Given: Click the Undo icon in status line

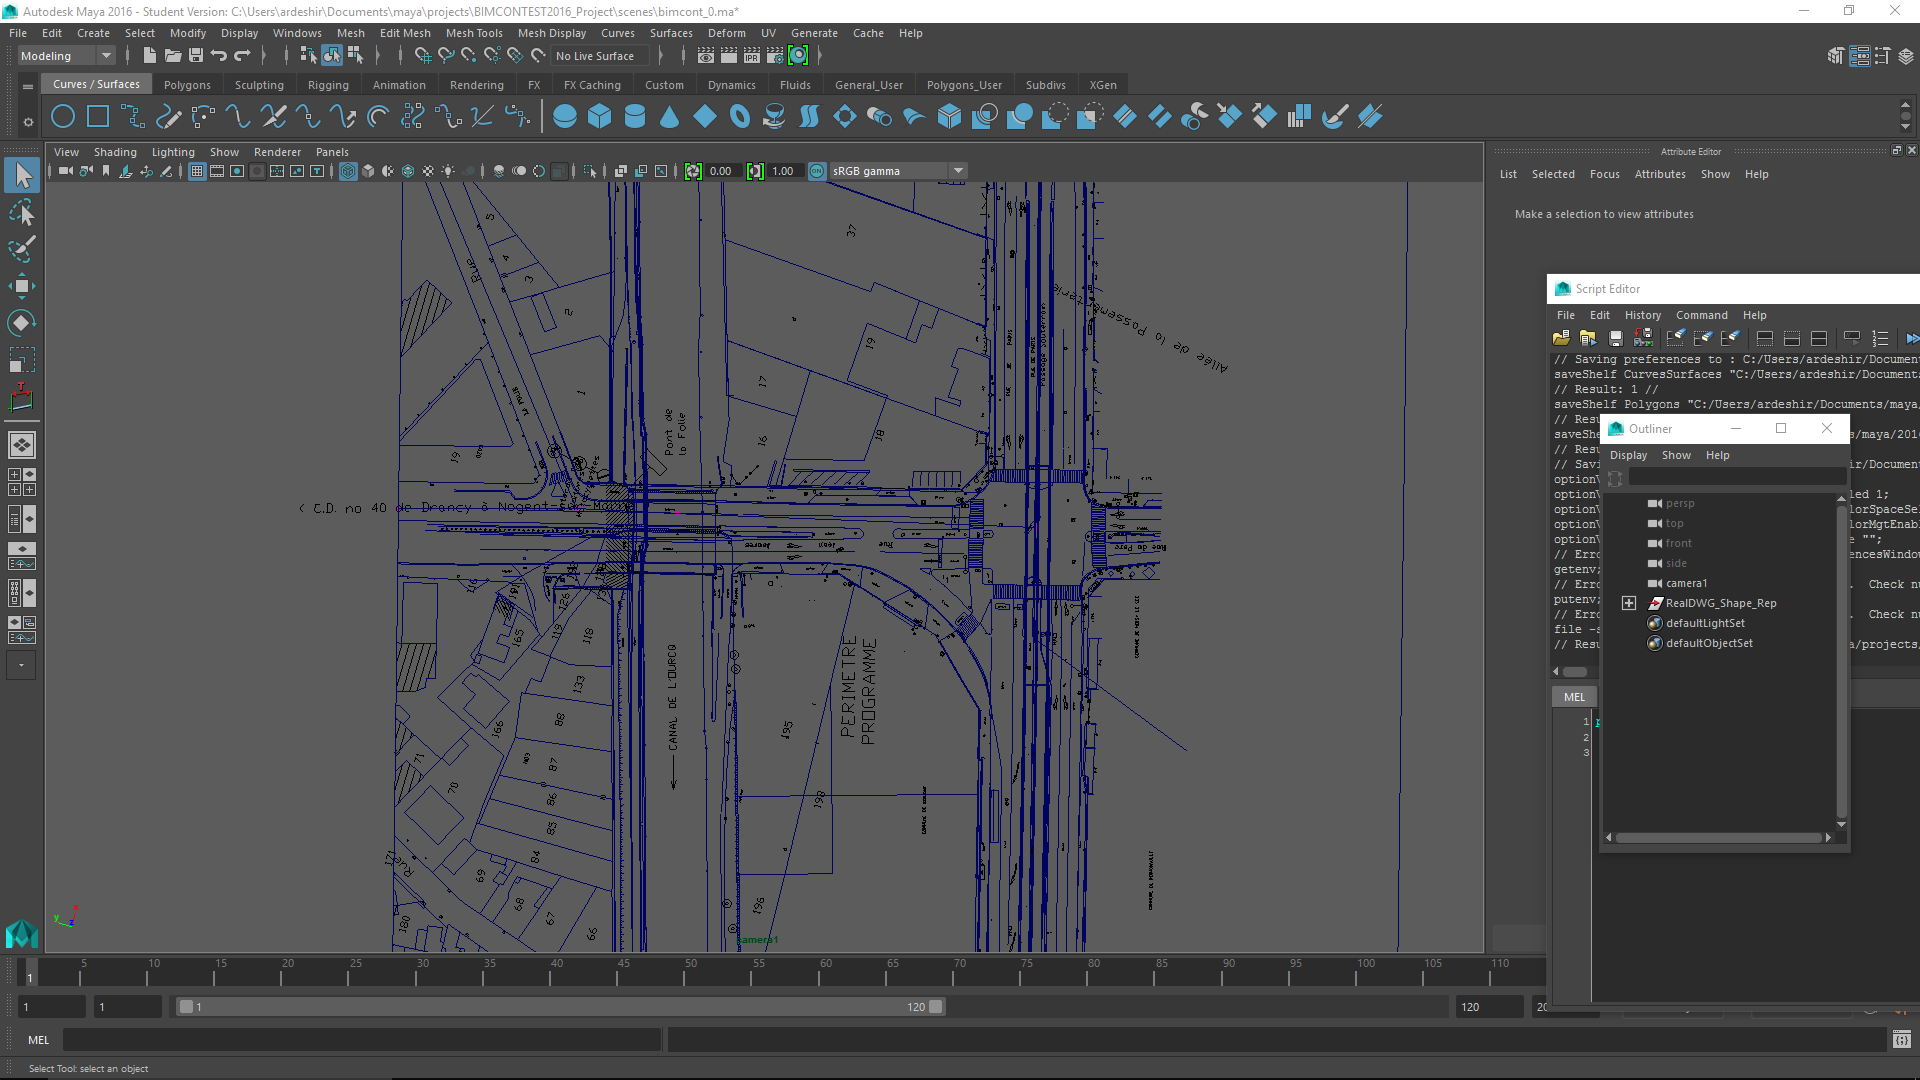Looking at the screenshot, I should pos(219,56).
